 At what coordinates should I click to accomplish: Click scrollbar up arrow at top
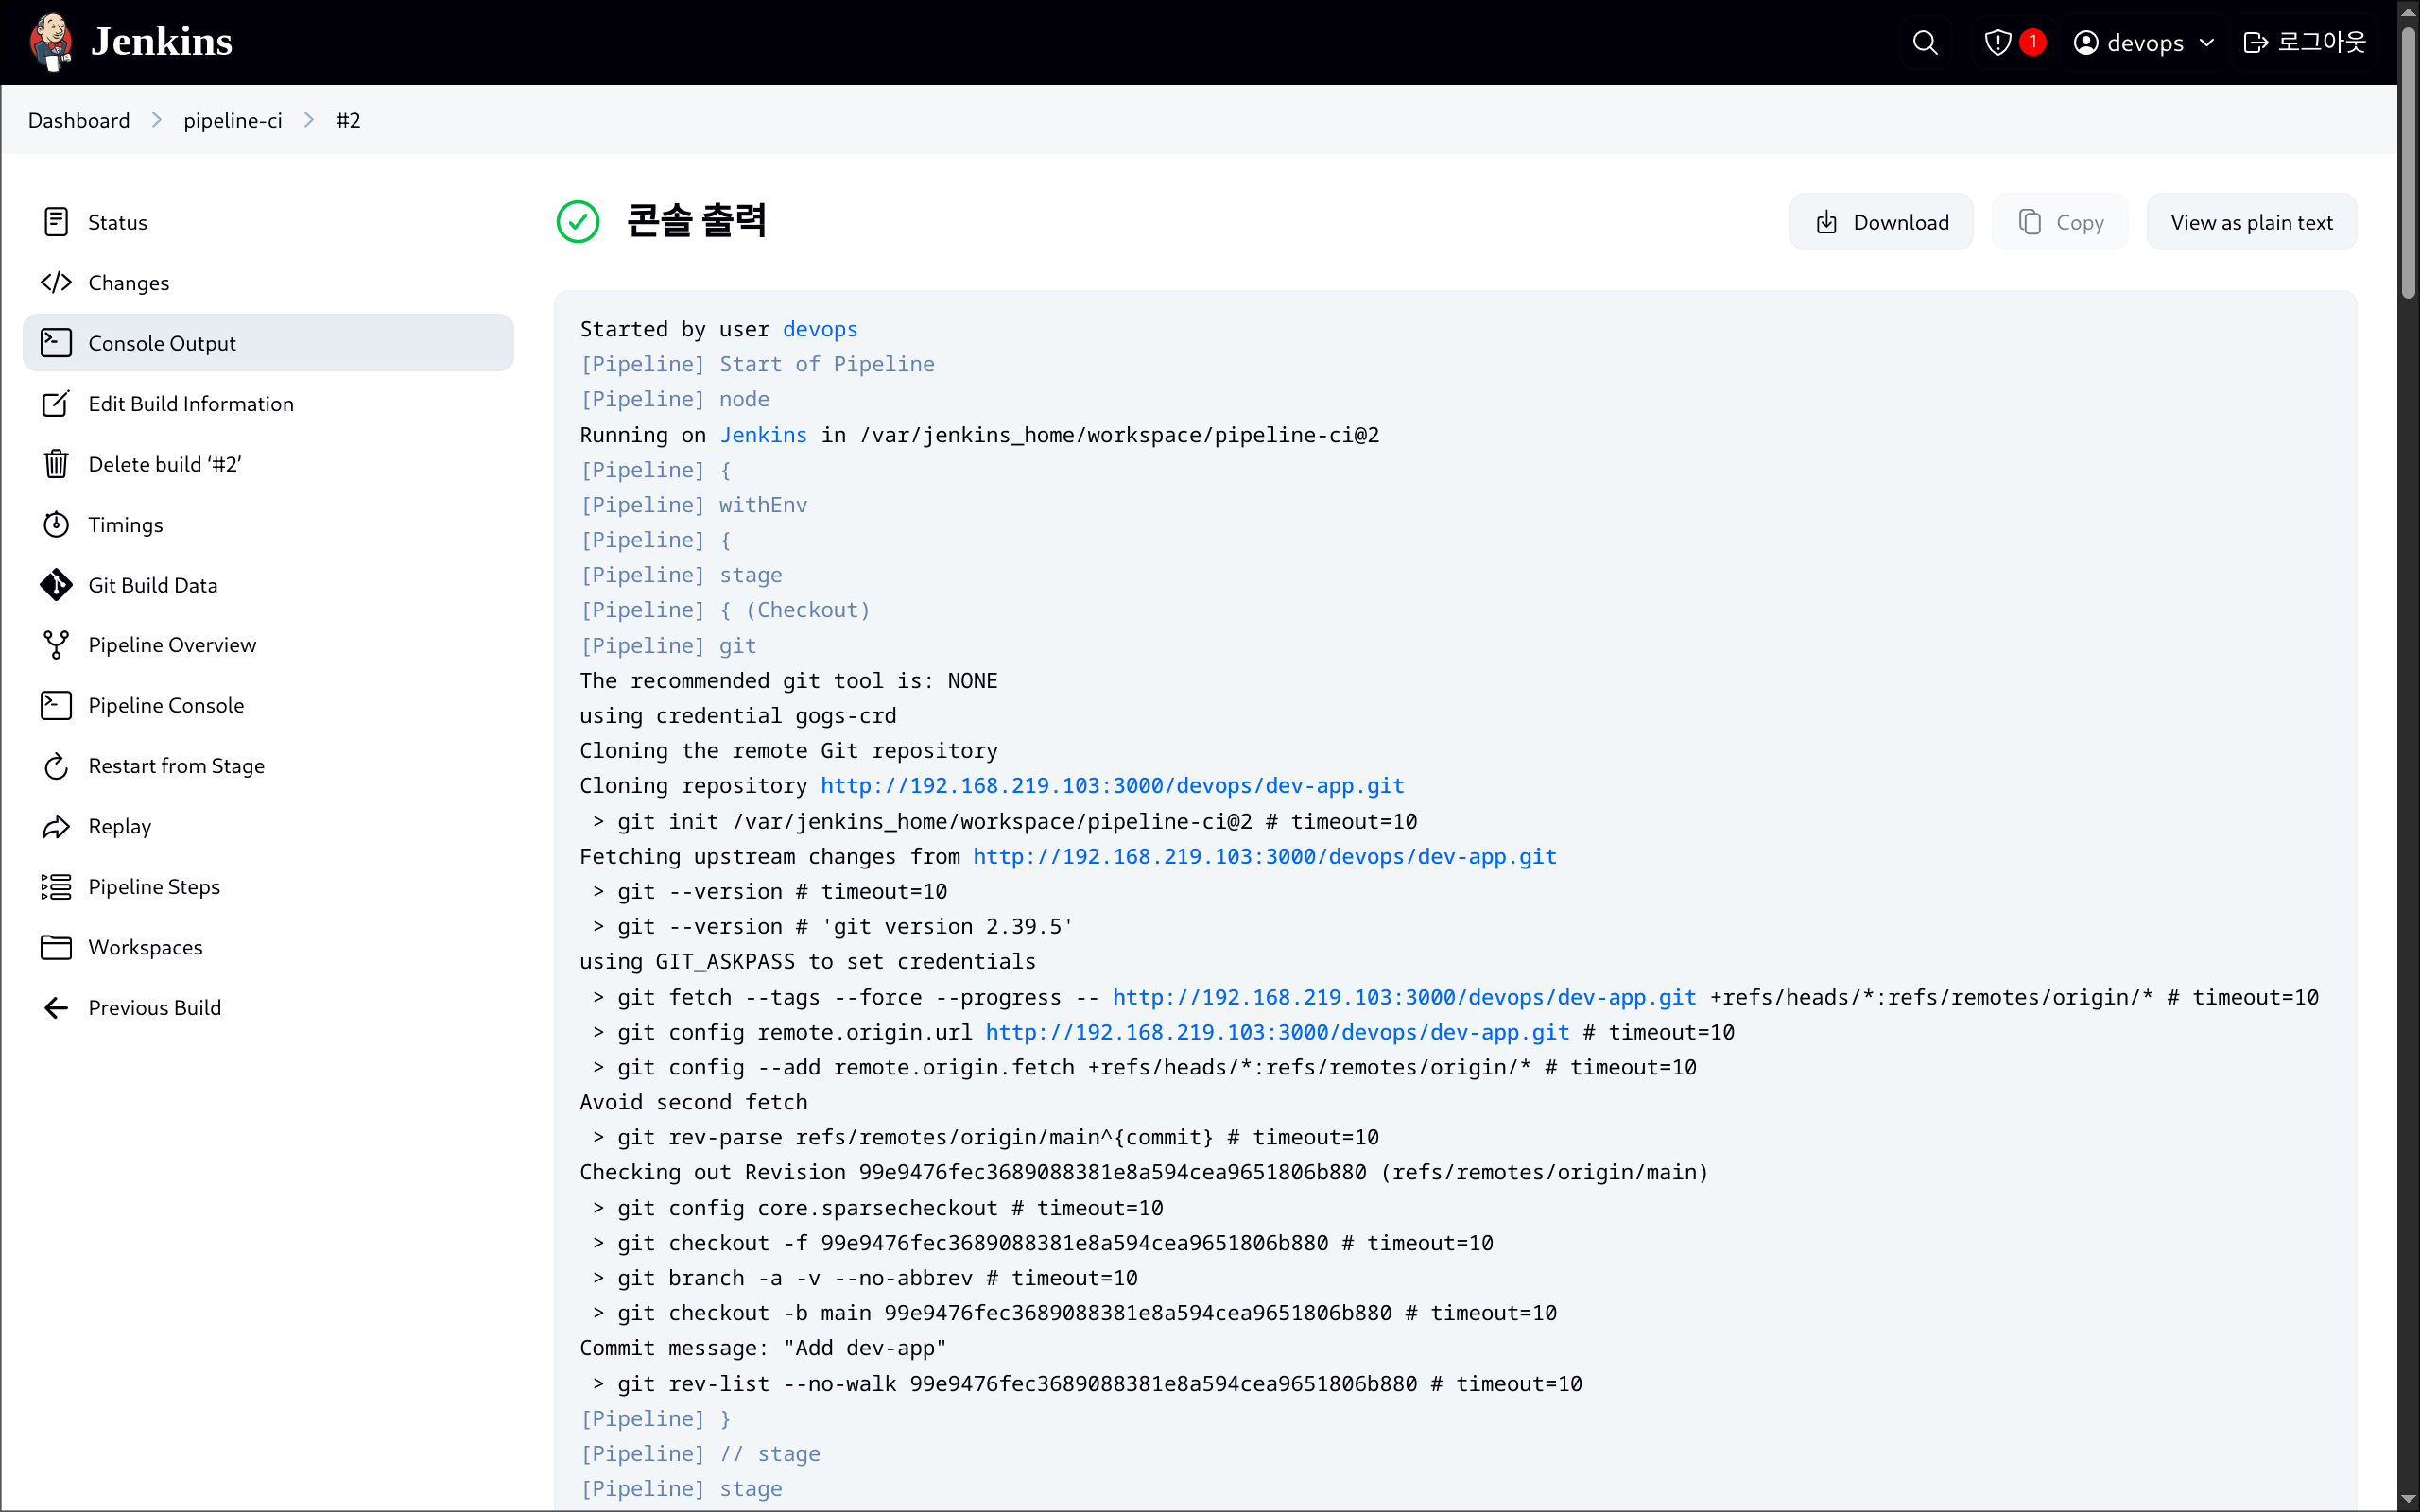point(2408,10)
